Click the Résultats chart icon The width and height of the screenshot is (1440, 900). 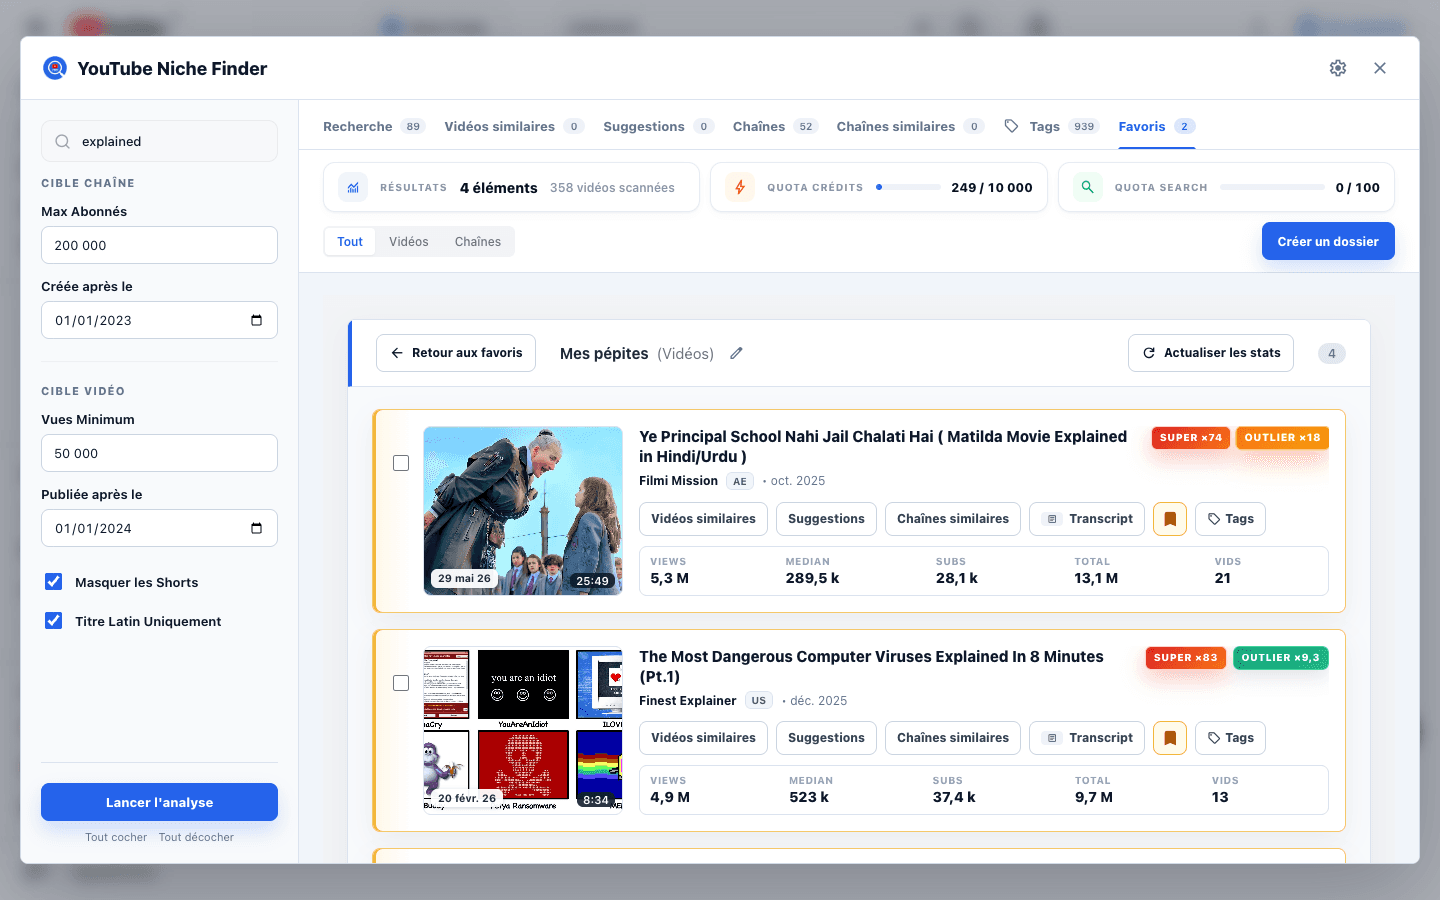point(353,188)
